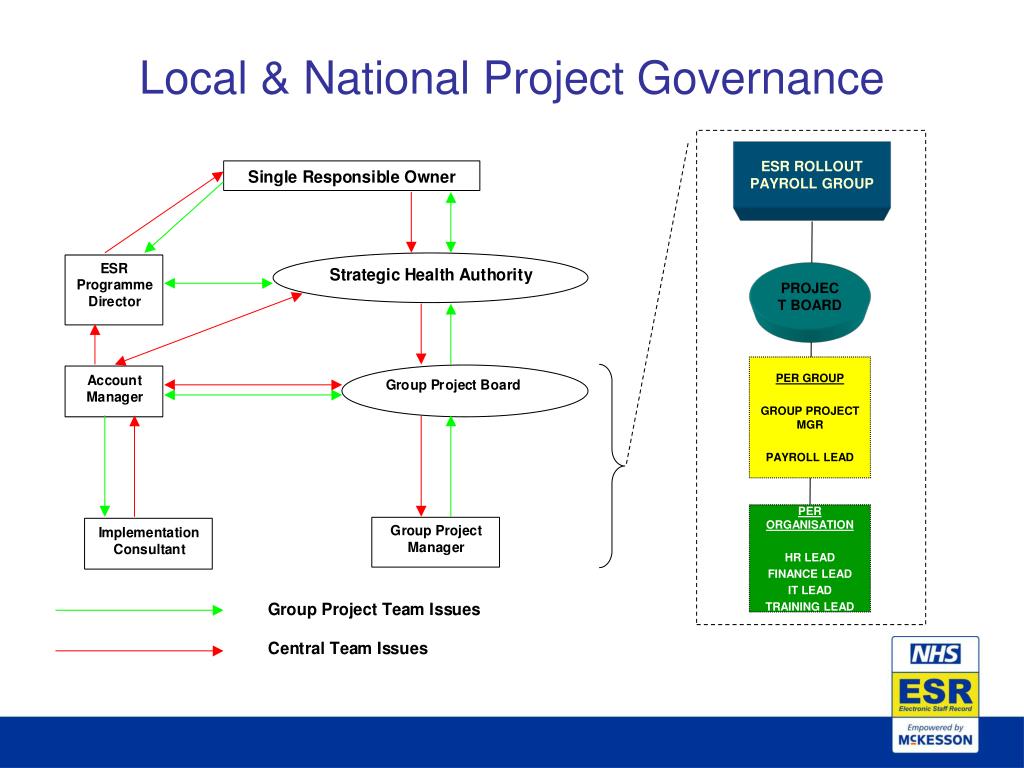Click the Group Project Board ellipse
1024x768 pixels.
[x=465, y=391]
